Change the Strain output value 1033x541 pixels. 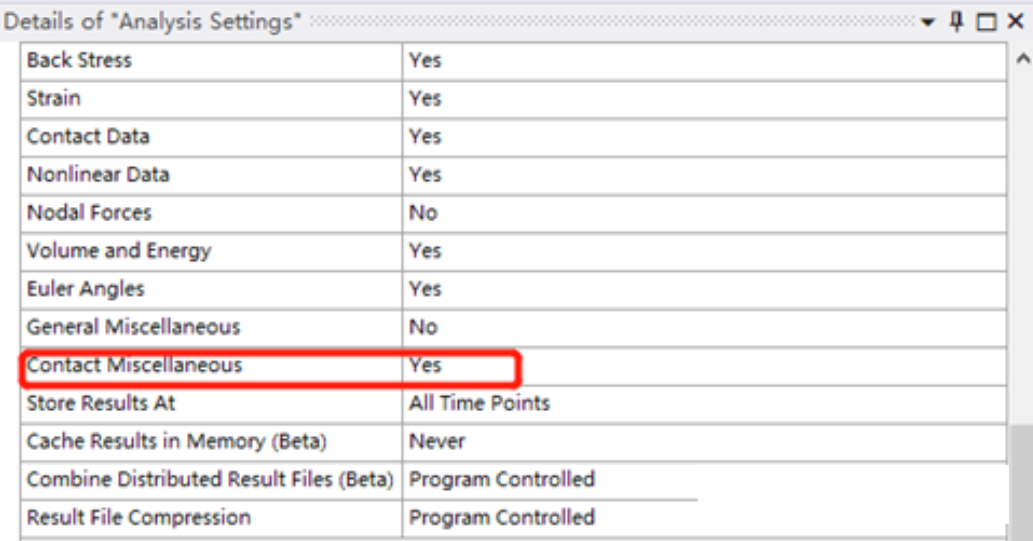(704, 100)
